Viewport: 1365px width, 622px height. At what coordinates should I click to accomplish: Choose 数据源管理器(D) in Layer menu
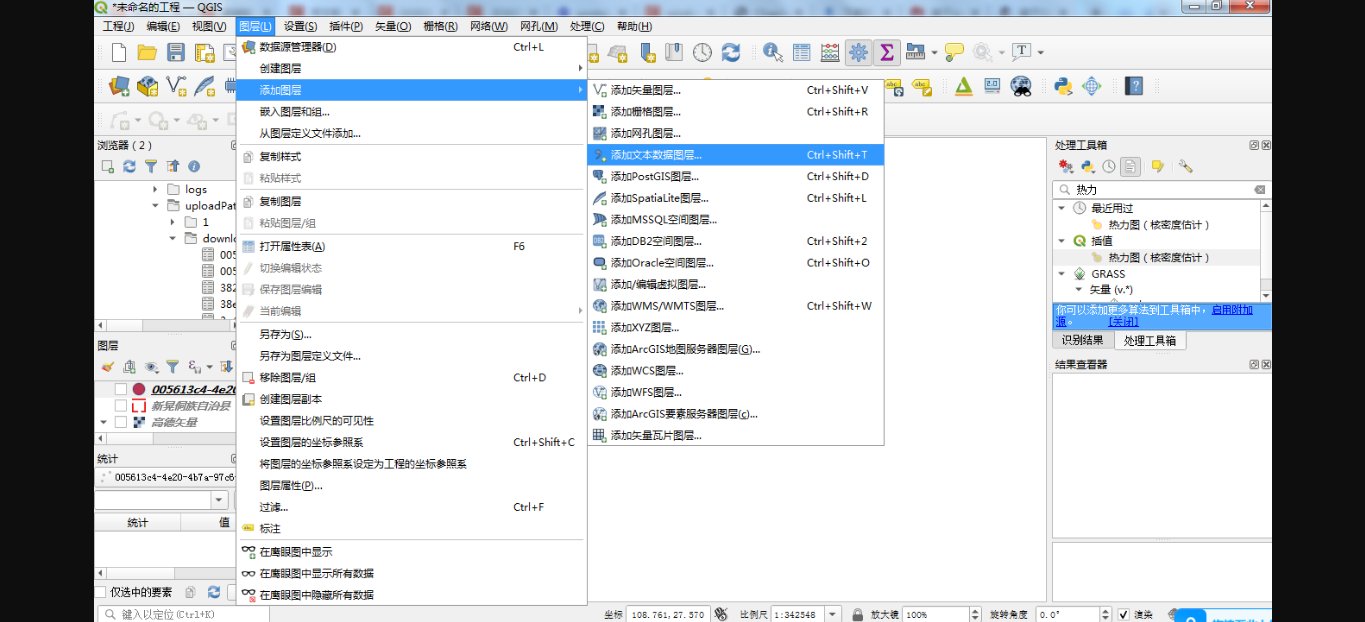pyautogui.click(x=411, y=47)
